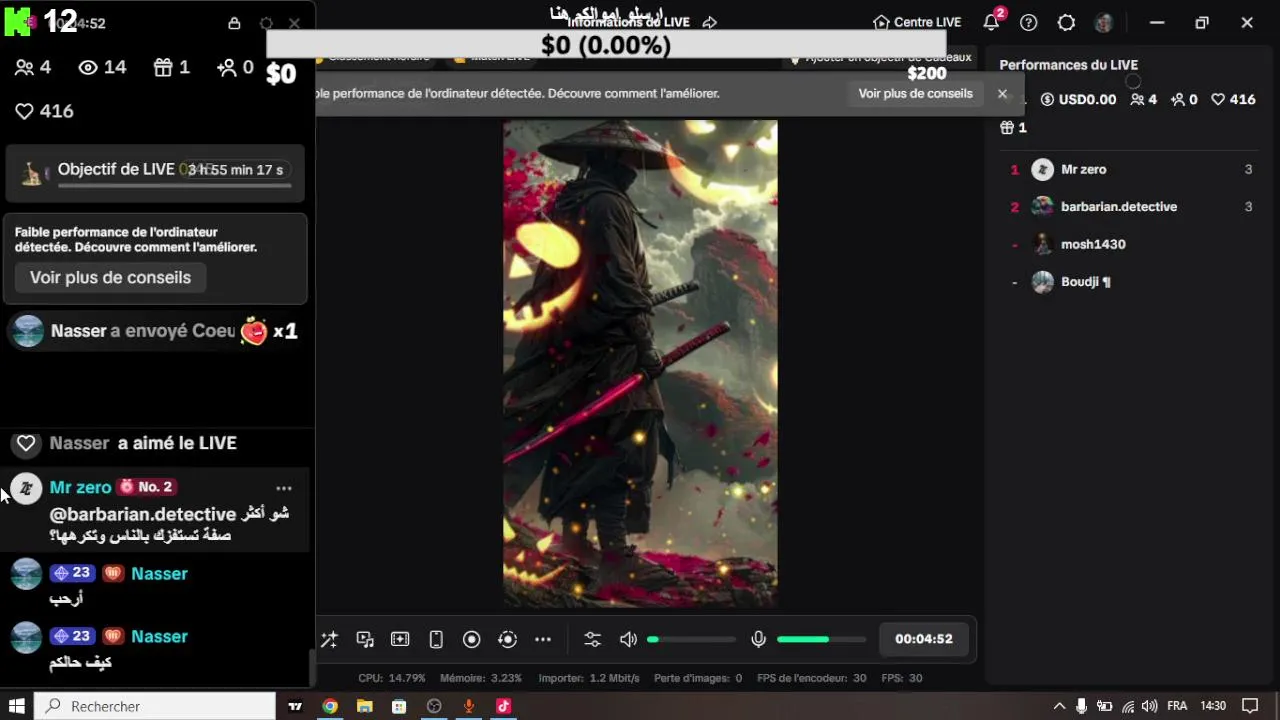The image size is (1280, 720).
Task: Click @barbarian.detective mention in the chat
Action: tap(143, 514)
